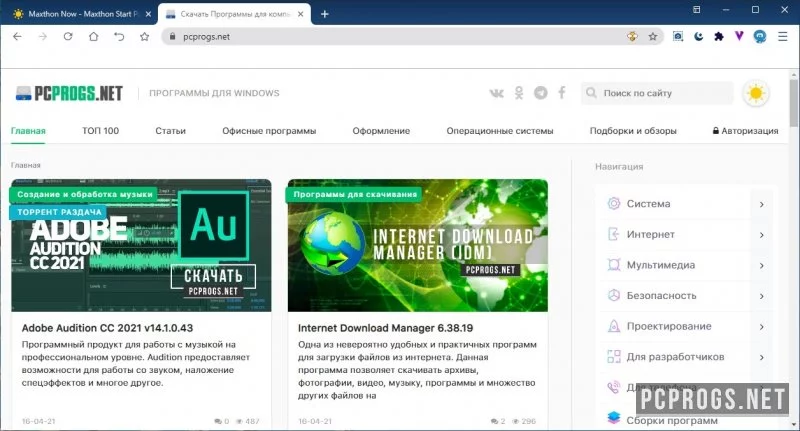Open the screenshot capture toolbar icon
800x431 pixels.
(678, 36)
